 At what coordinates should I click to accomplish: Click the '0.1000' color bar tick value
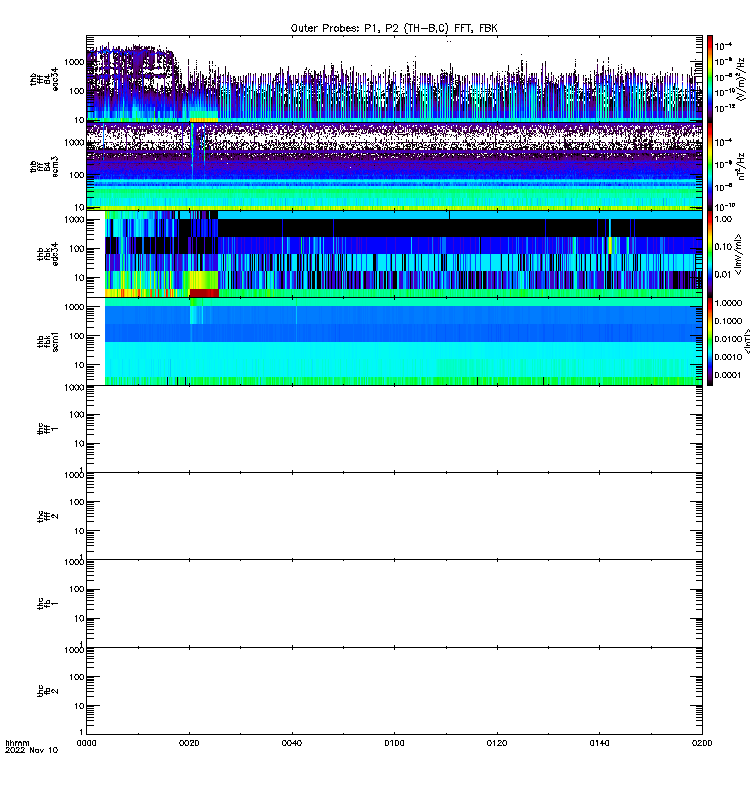(x=729, y=321)
